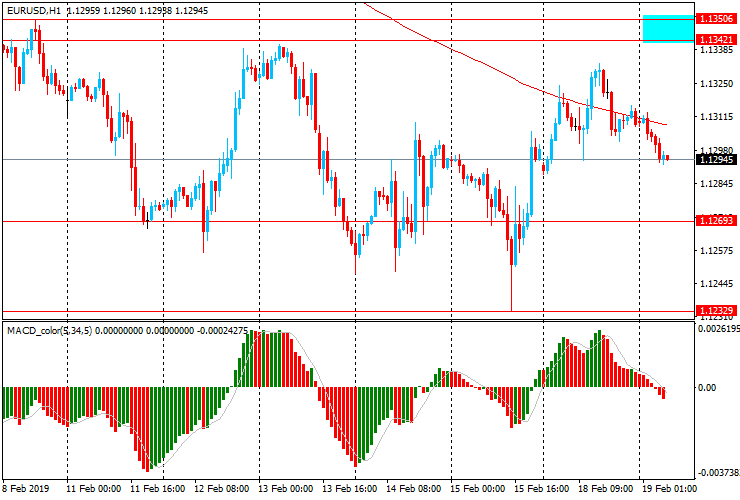740x500 pixels.
Task: Click the 1.13250 price scale value
Action: pos(716,84)
